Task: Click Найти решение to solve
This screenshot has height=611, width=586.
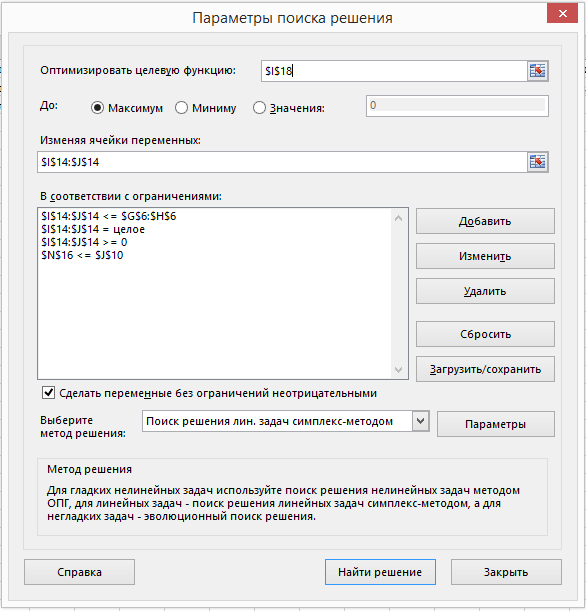Action: 380,572
